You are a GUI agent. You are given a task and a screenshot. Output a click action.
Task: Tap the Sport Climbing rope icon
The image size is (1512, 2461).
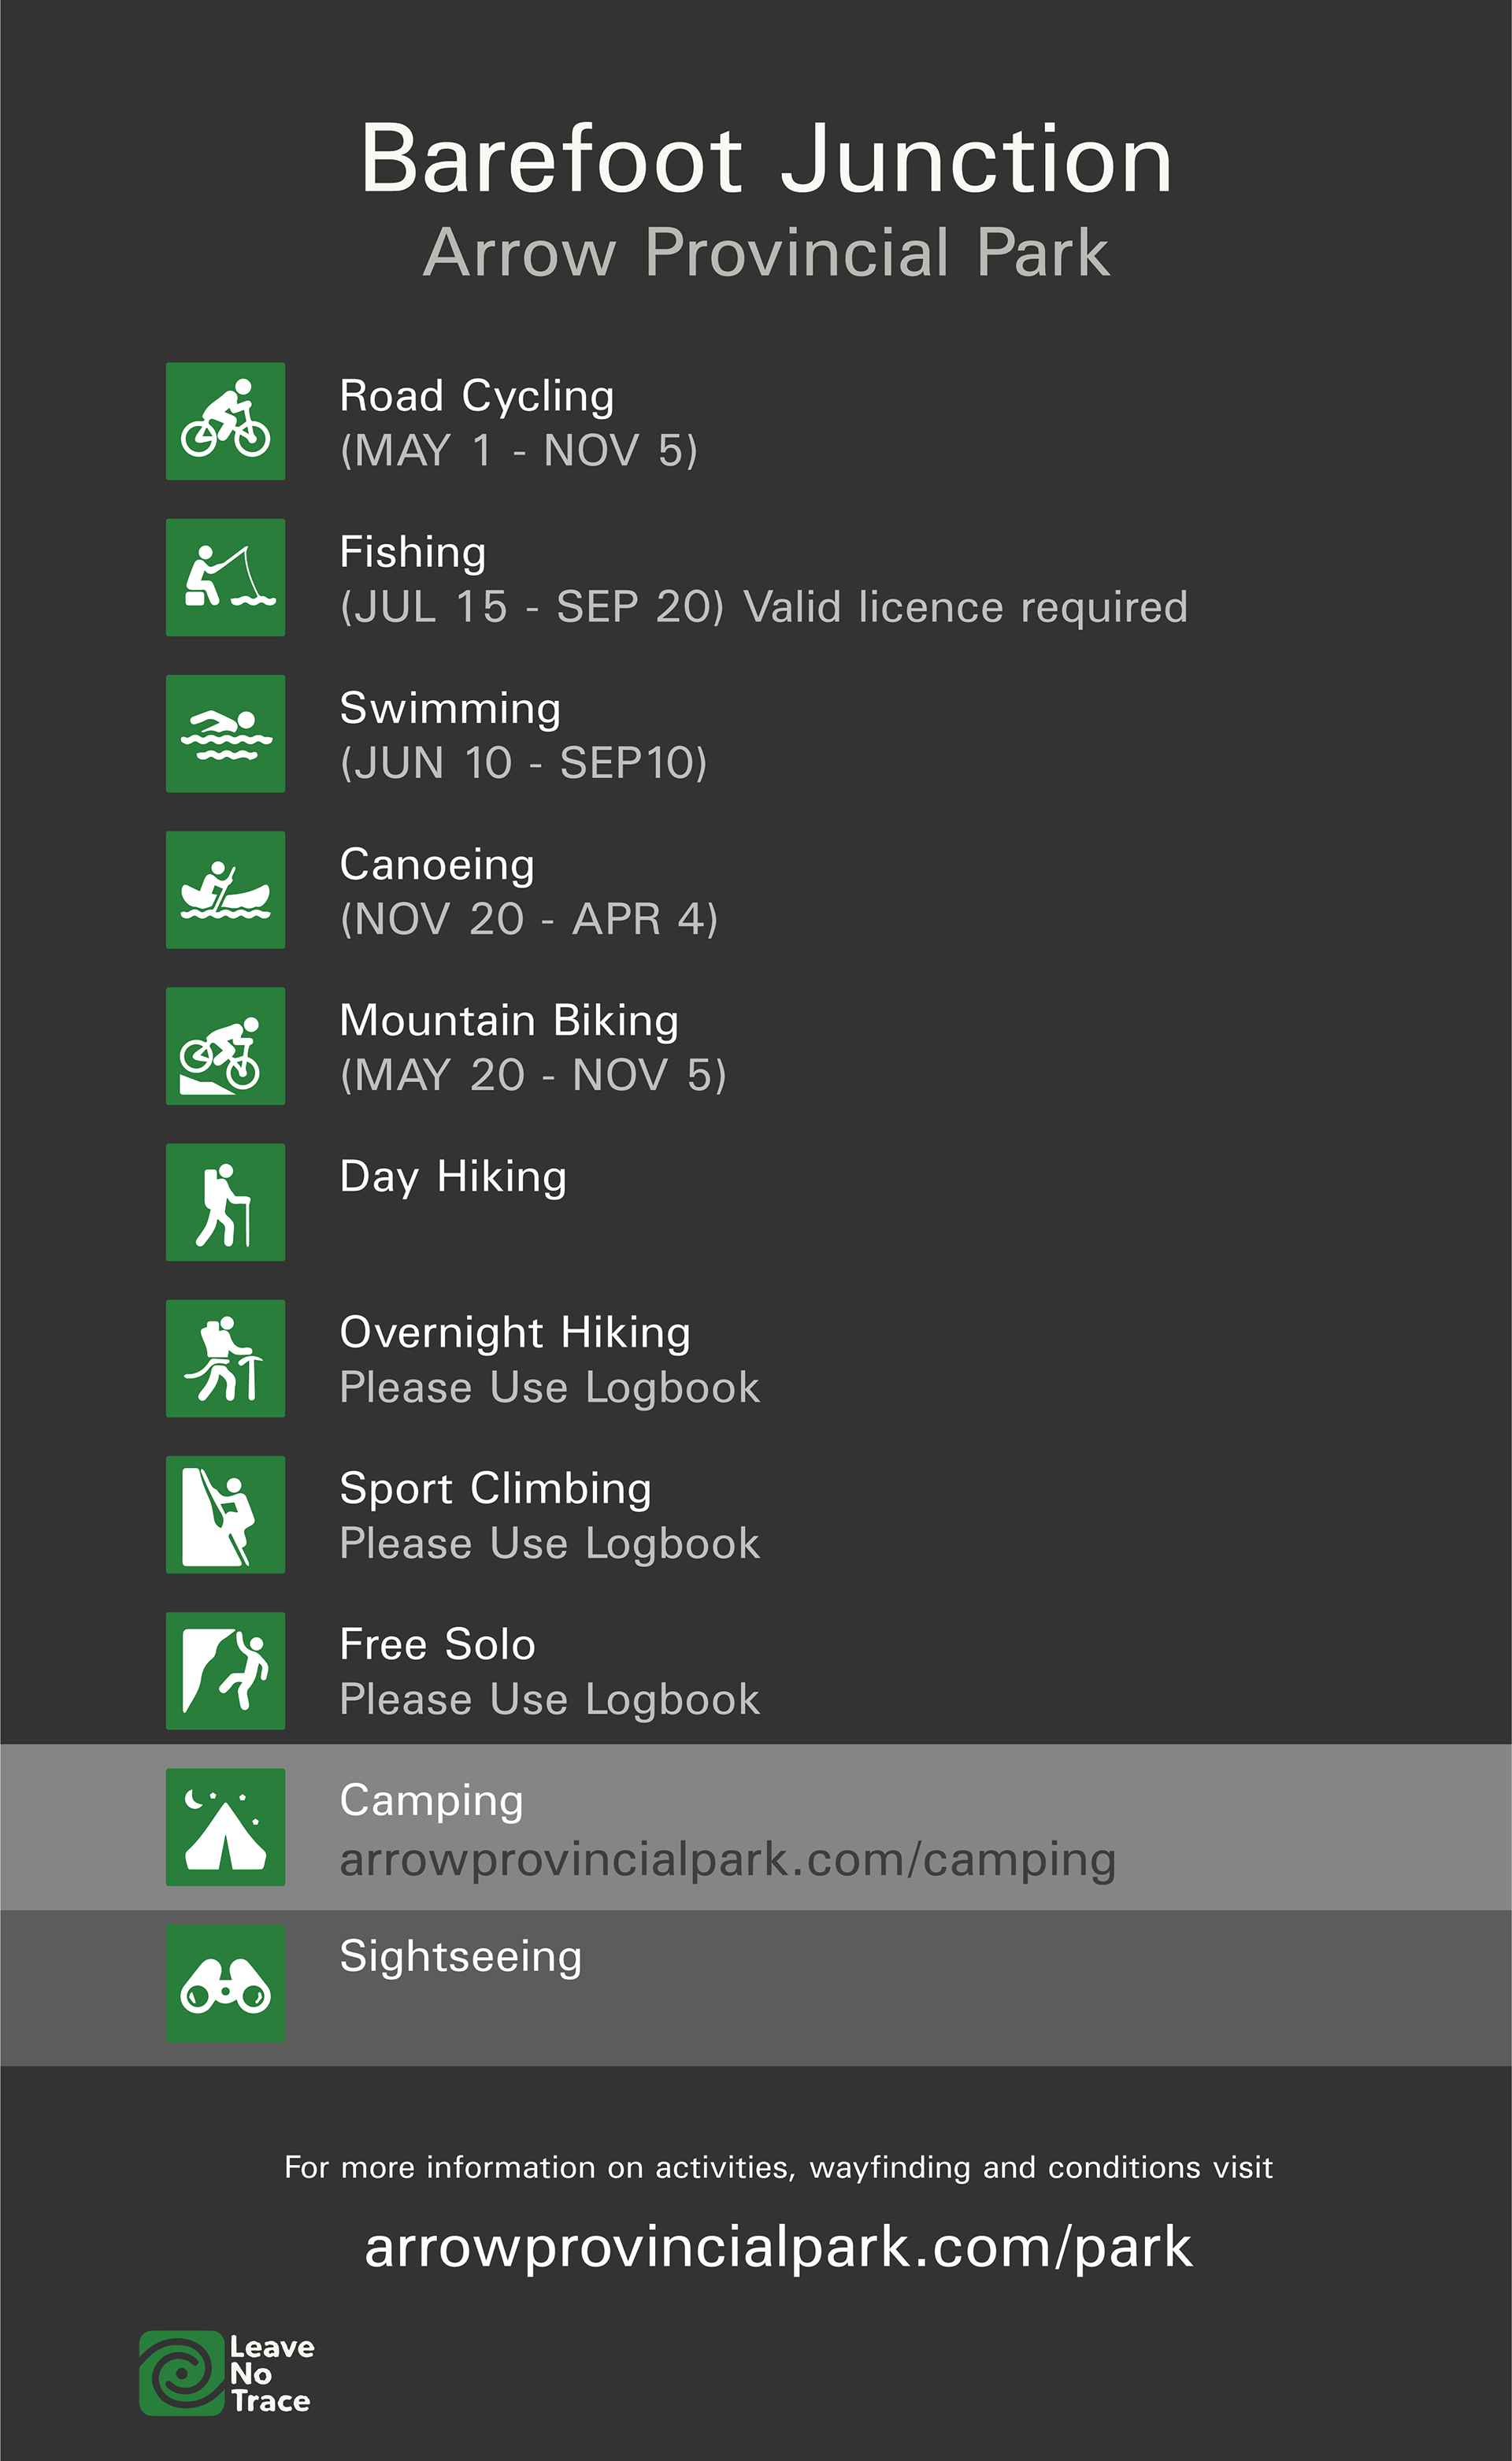[225, 1514]
